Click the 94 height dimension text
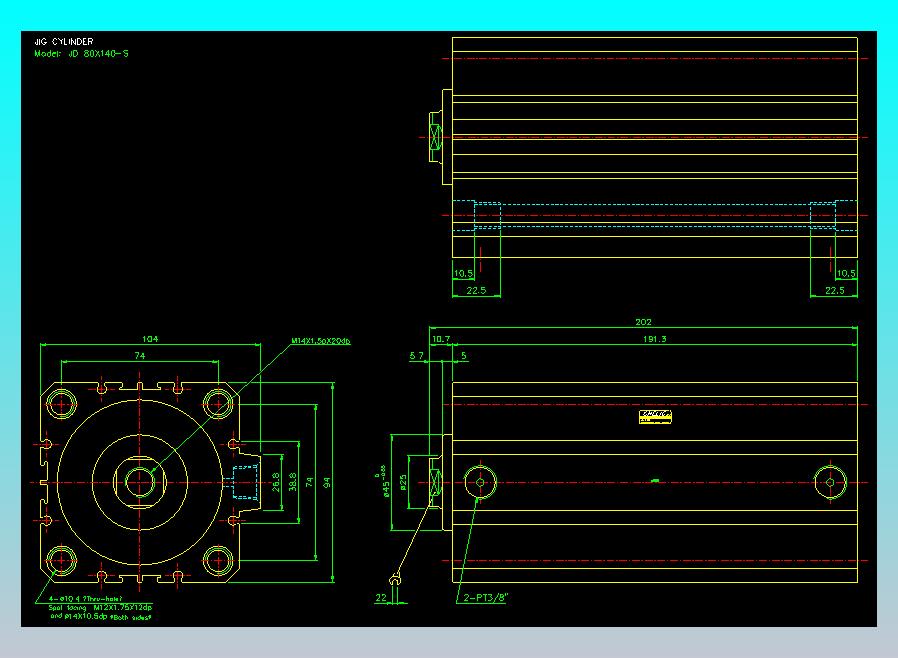898x658 pixels. [x=327, y=483]
